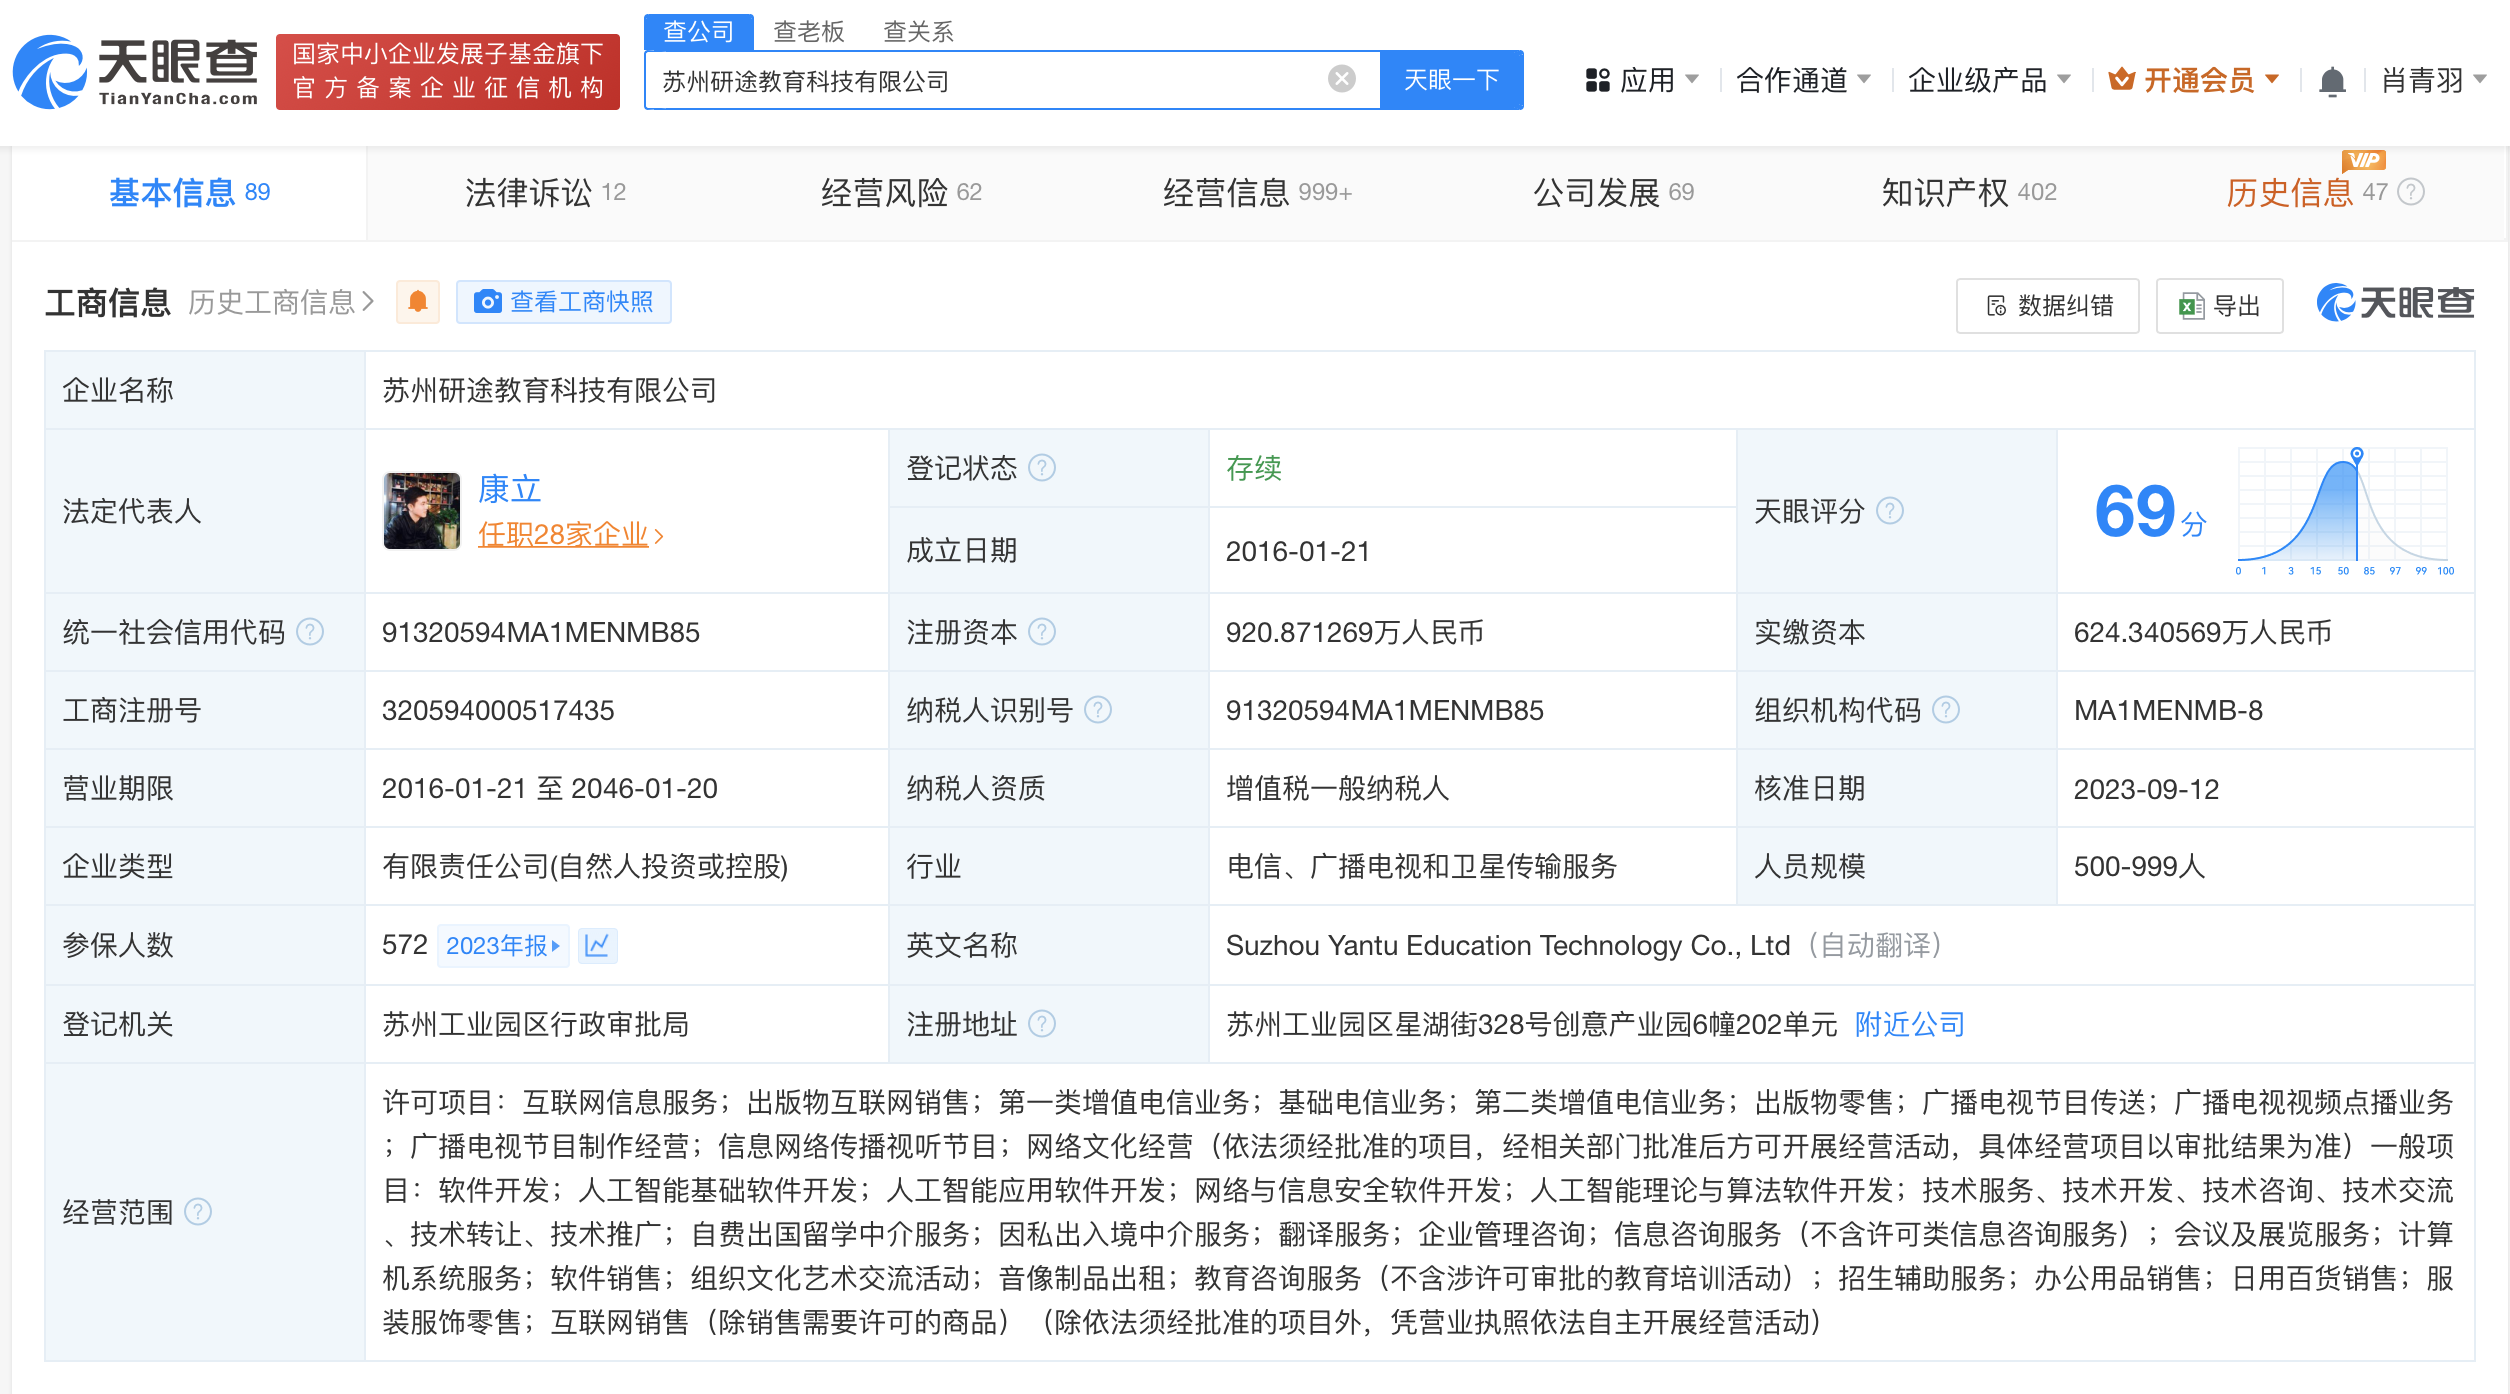Open the 合作通道 dropdown menu
Screen dimensions: 2510x1394
1803,80
